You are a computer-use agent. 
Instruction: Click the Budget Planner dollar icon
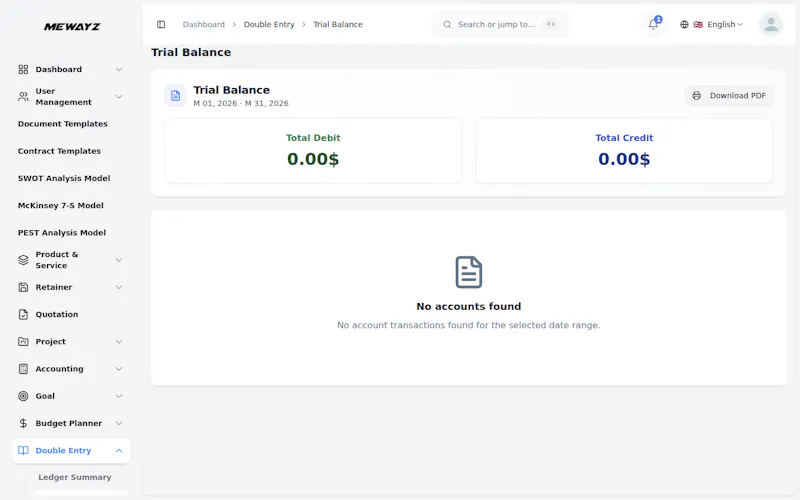coord(23,423)
